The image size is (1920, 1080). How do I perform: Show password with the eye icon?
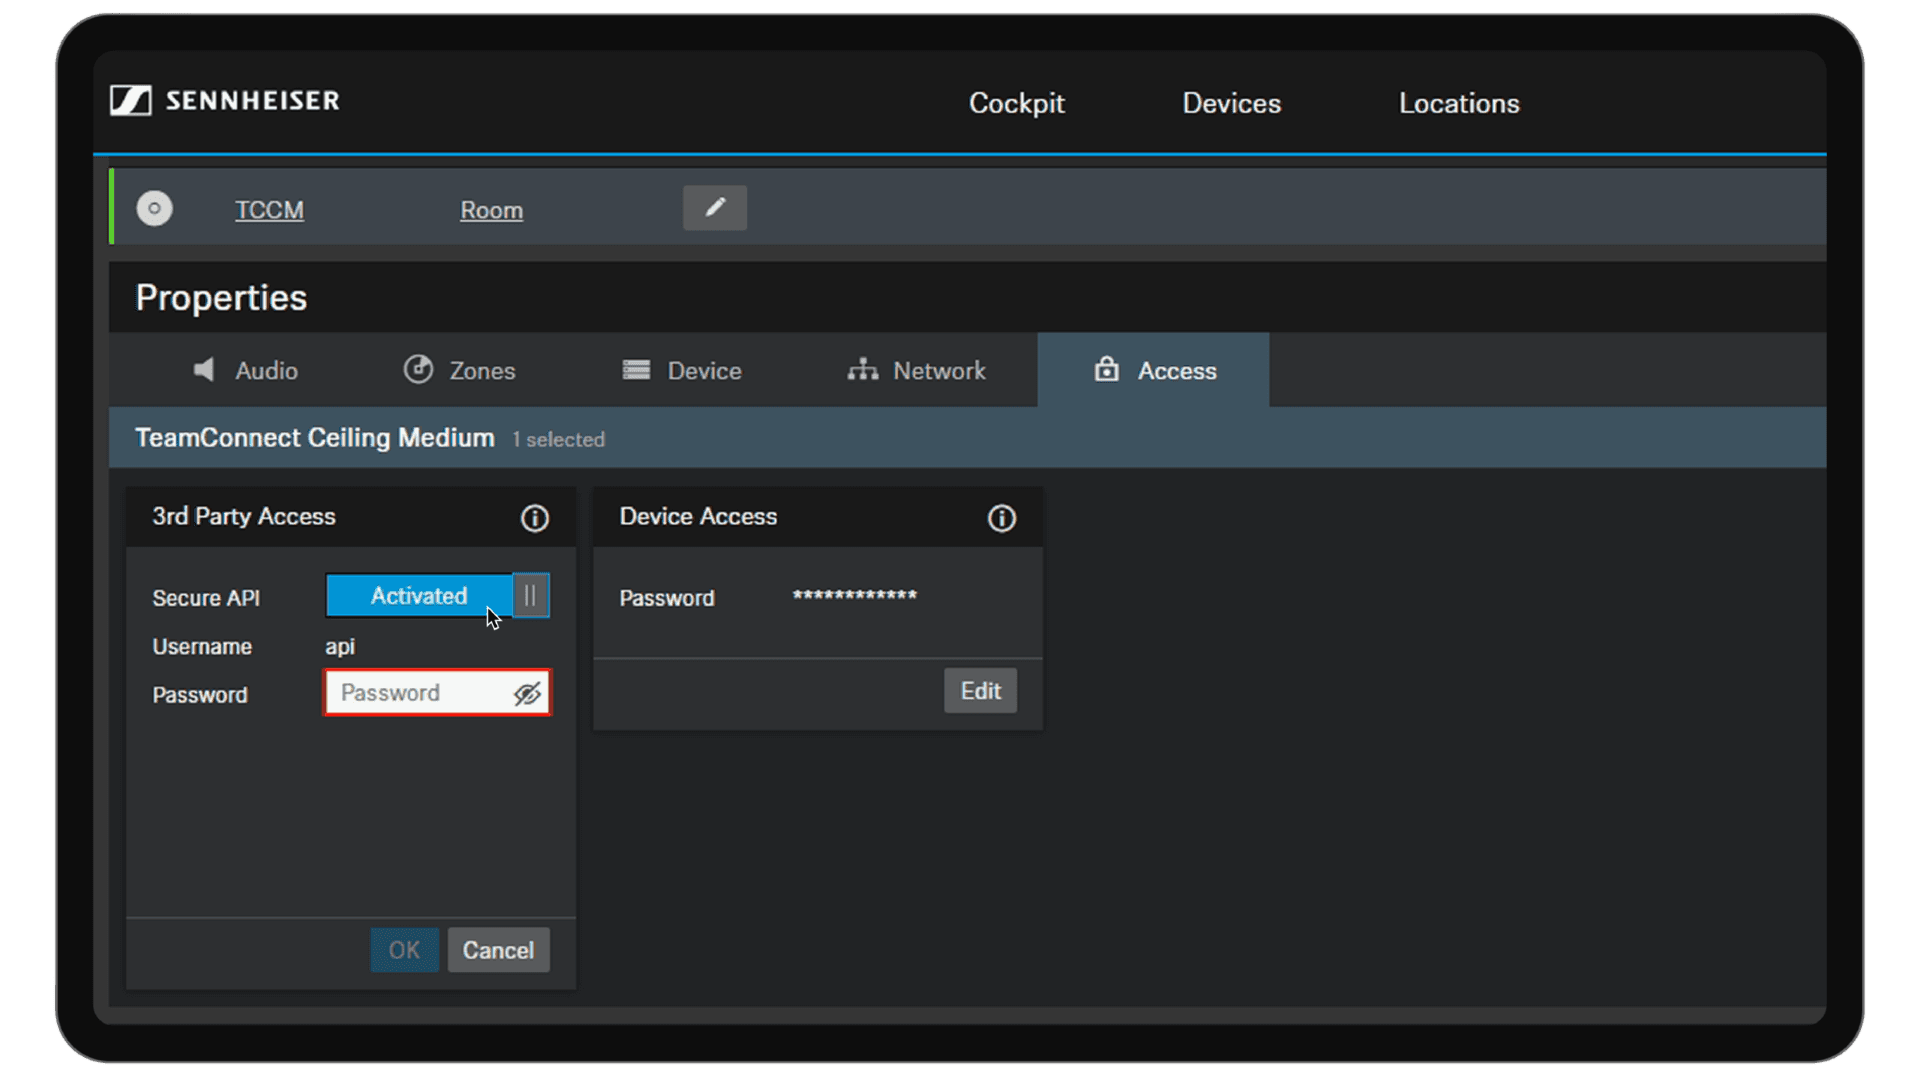point(527,693)
